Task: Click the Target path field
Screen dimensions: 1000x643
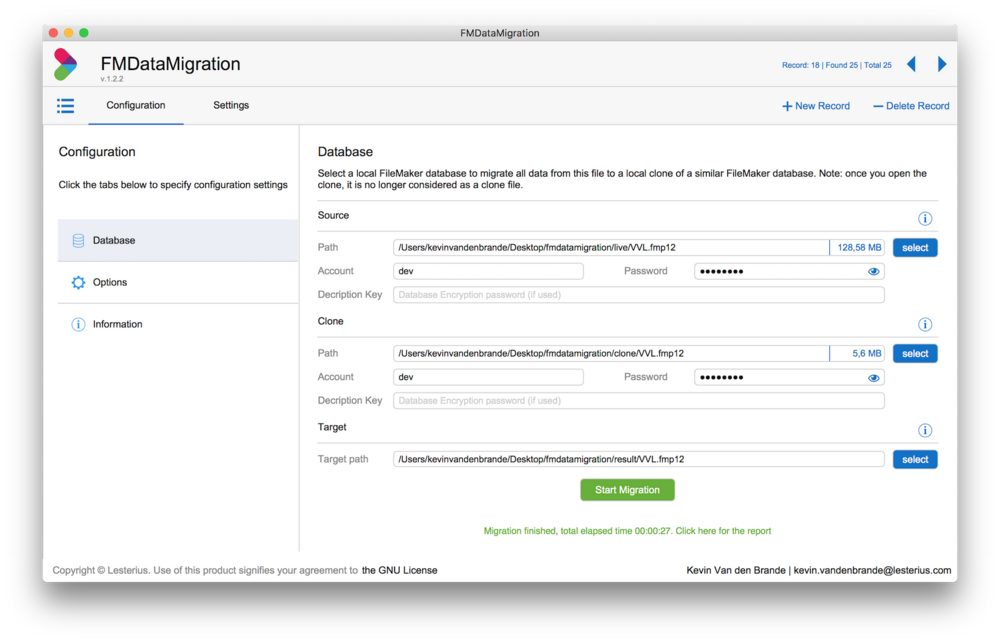Action: pos(638,459)
